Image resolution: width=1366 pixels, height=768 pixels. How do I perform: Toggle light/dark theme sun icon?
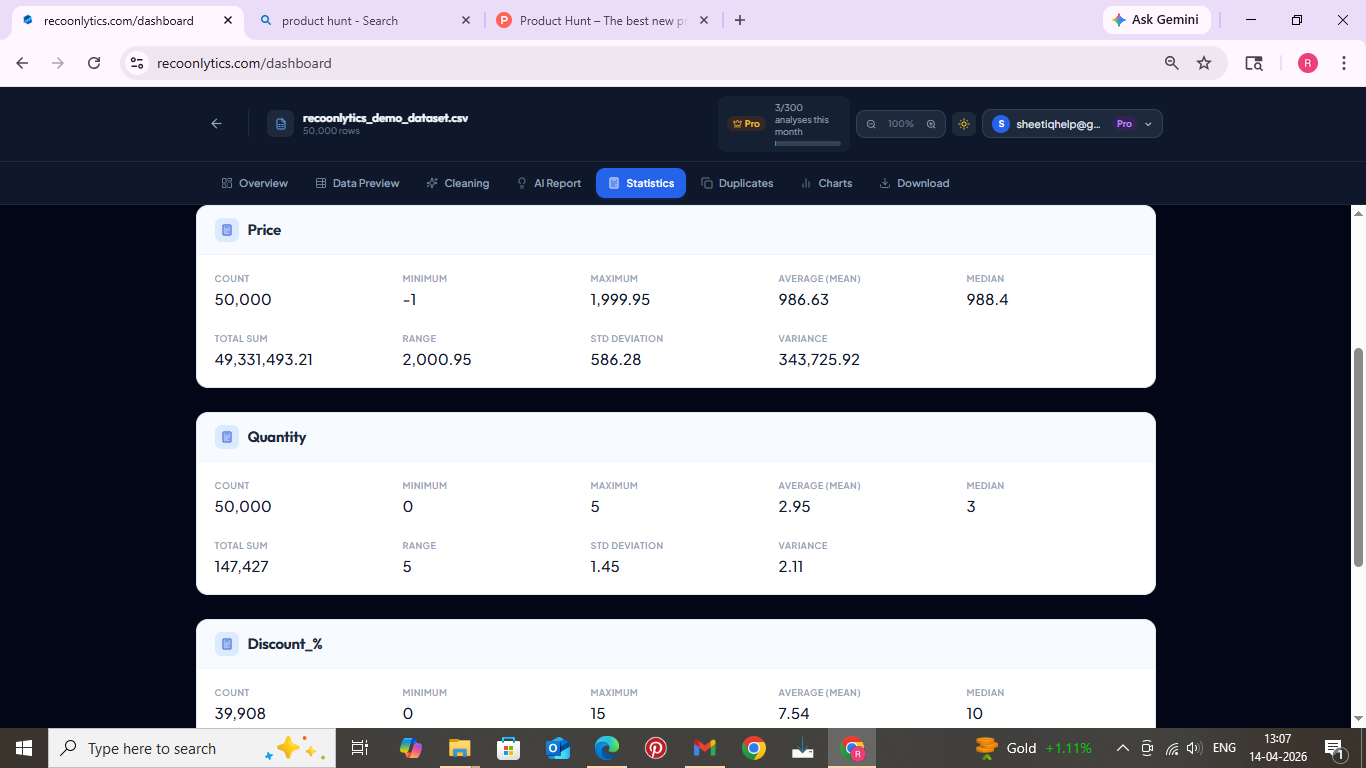click(964, 124)
